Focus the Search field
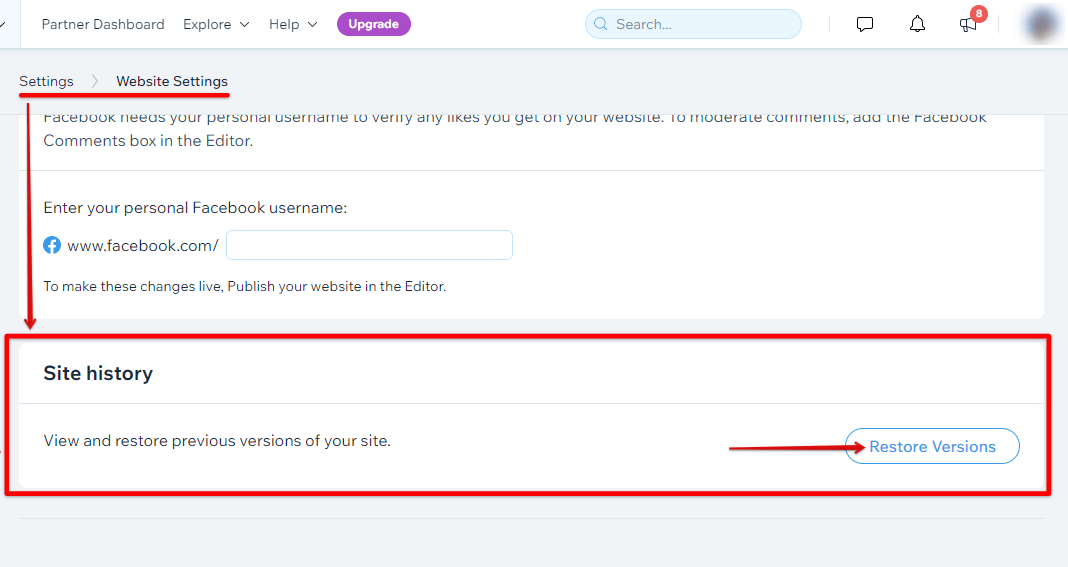1068x567 pixels. [693, 25]
